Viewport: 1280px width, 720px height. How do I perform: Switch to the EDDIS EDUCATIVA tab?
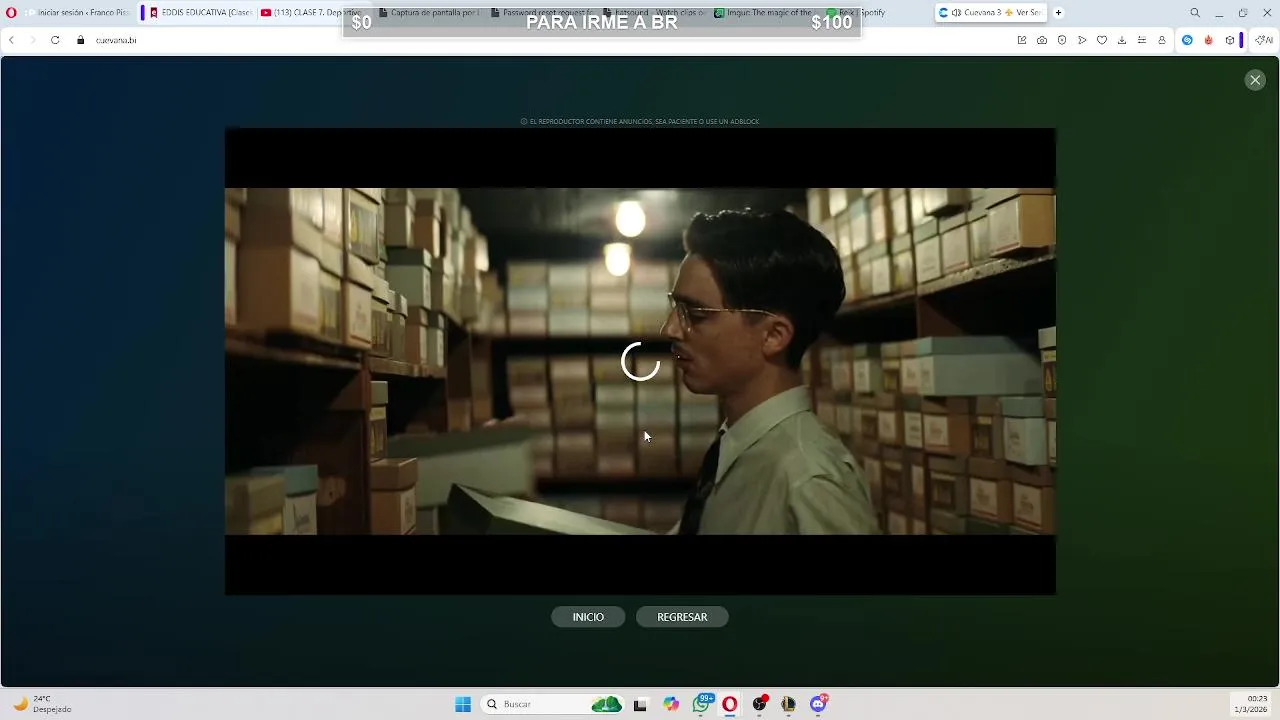click(x=199, y=13)
